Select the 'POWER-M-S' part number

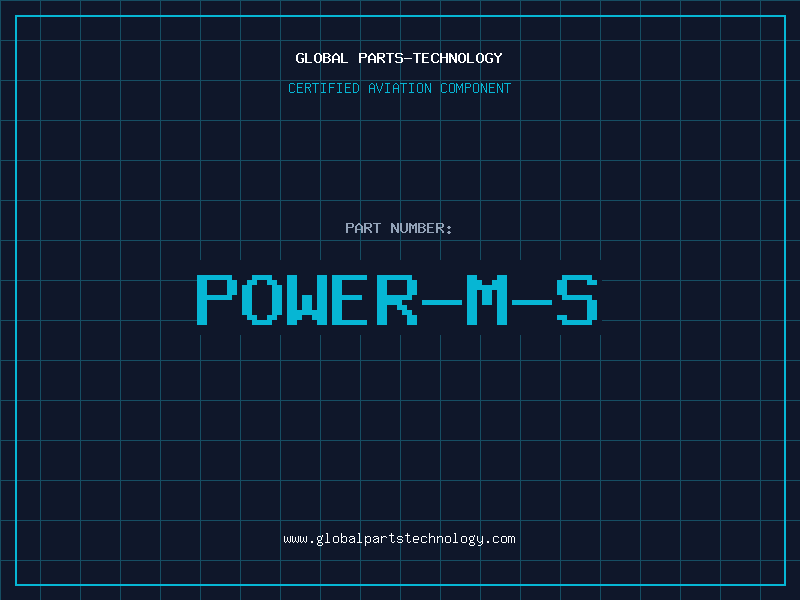pyautogui.click(x=397, y=300)
